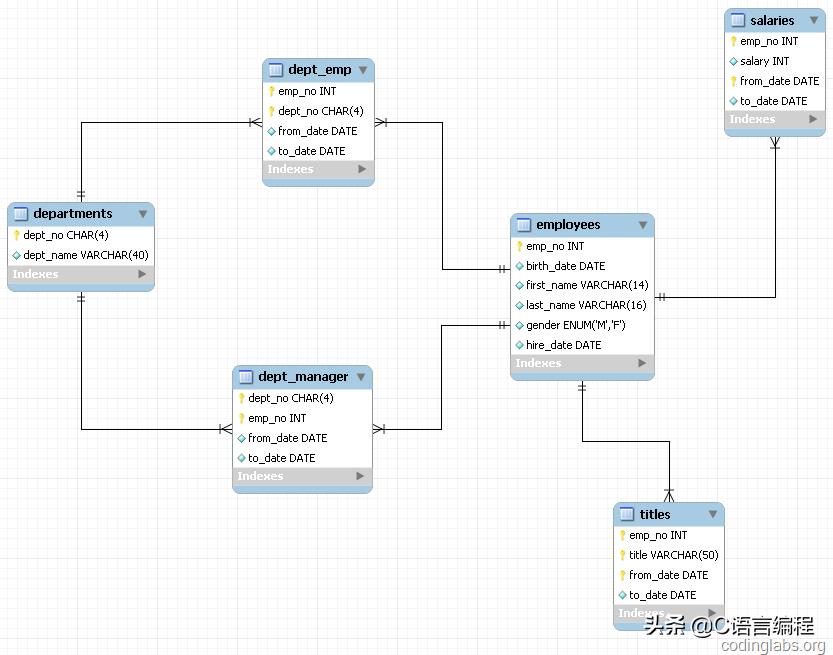Select the departments table title
Image resolution: width=833 pixels, height=655 pixels.
(x=73, y=214)
